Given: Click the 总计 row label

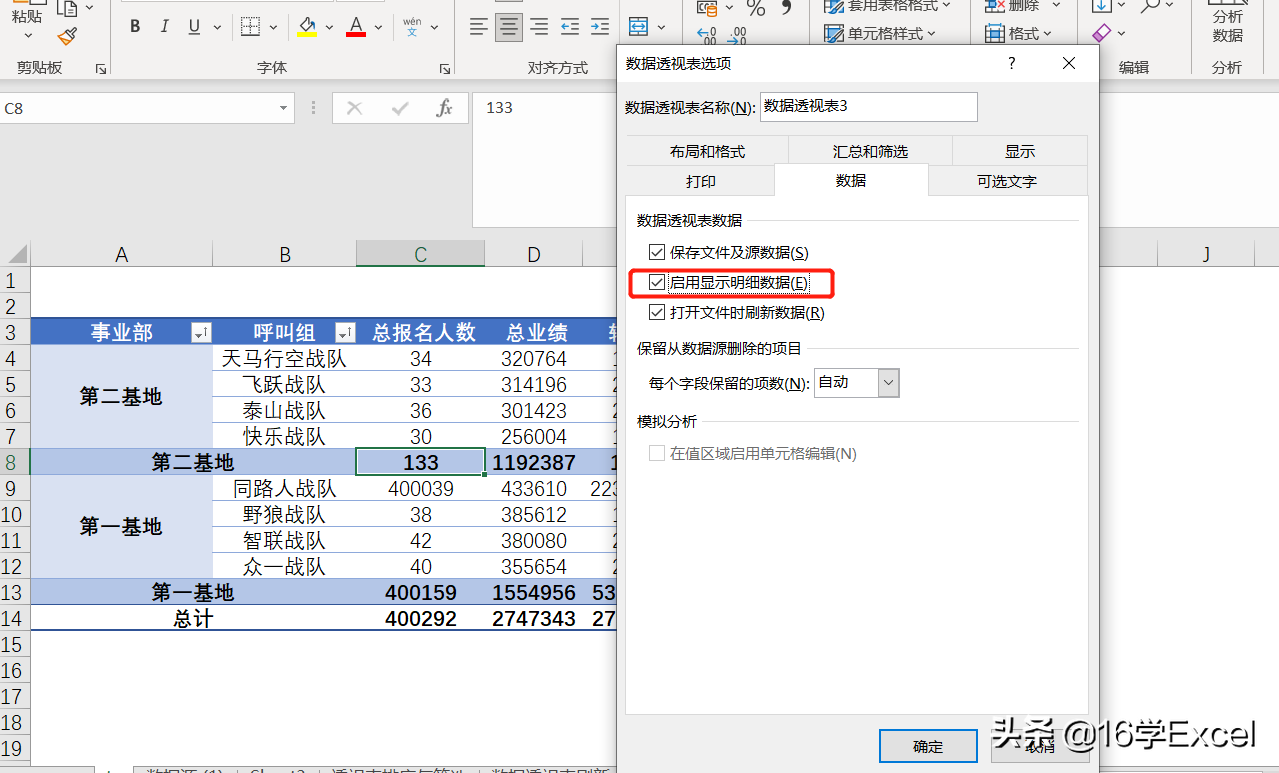Looking at the screenshot, I should 193,618.
